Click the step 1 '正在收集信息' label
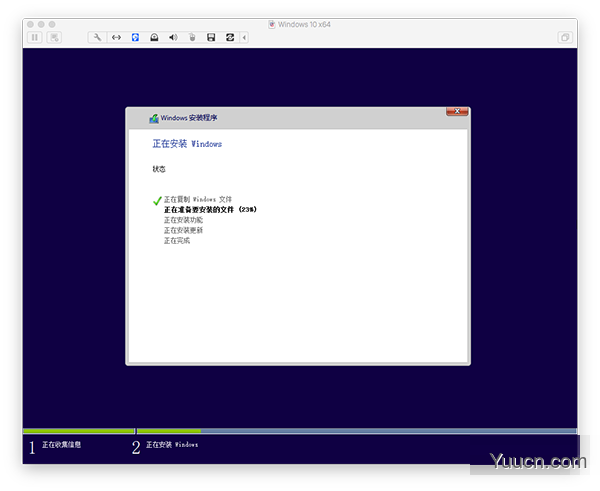This screenshot has width=600, height=491. (61, 444)
